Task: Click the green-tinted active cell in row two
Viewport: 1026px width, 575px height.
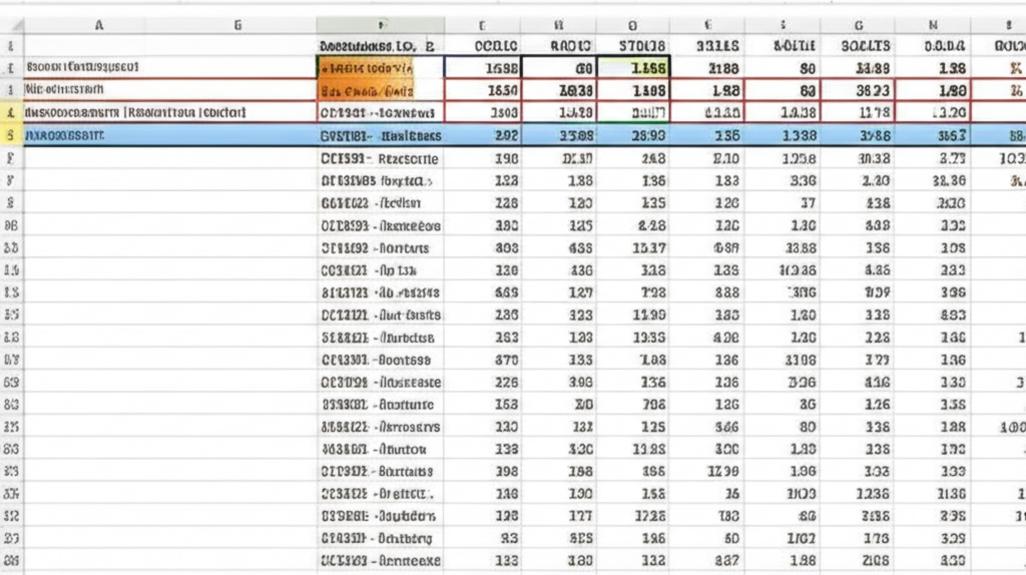Action: [633, 68]
